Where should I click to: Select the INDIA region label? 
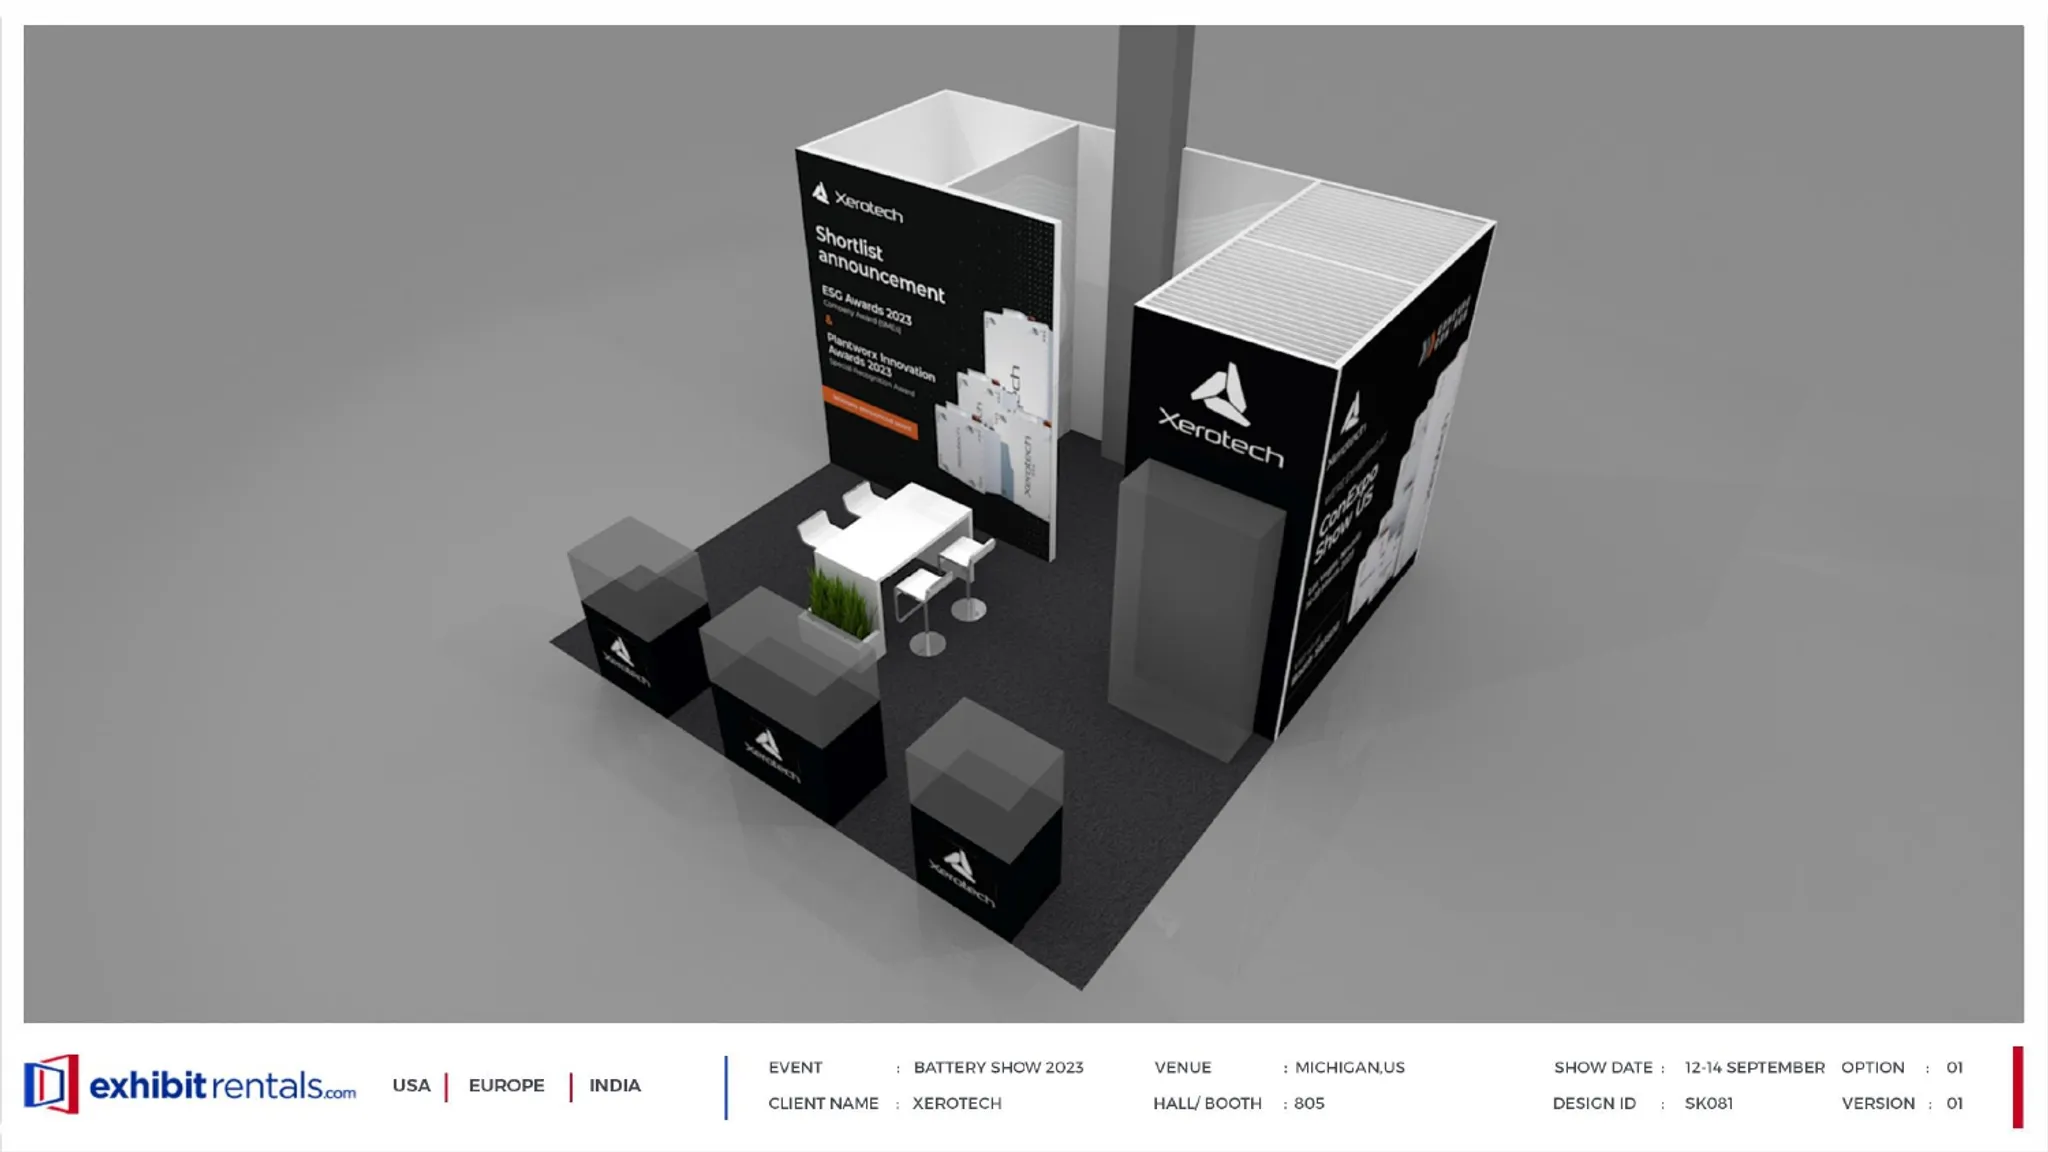[x=615, y=1086]
